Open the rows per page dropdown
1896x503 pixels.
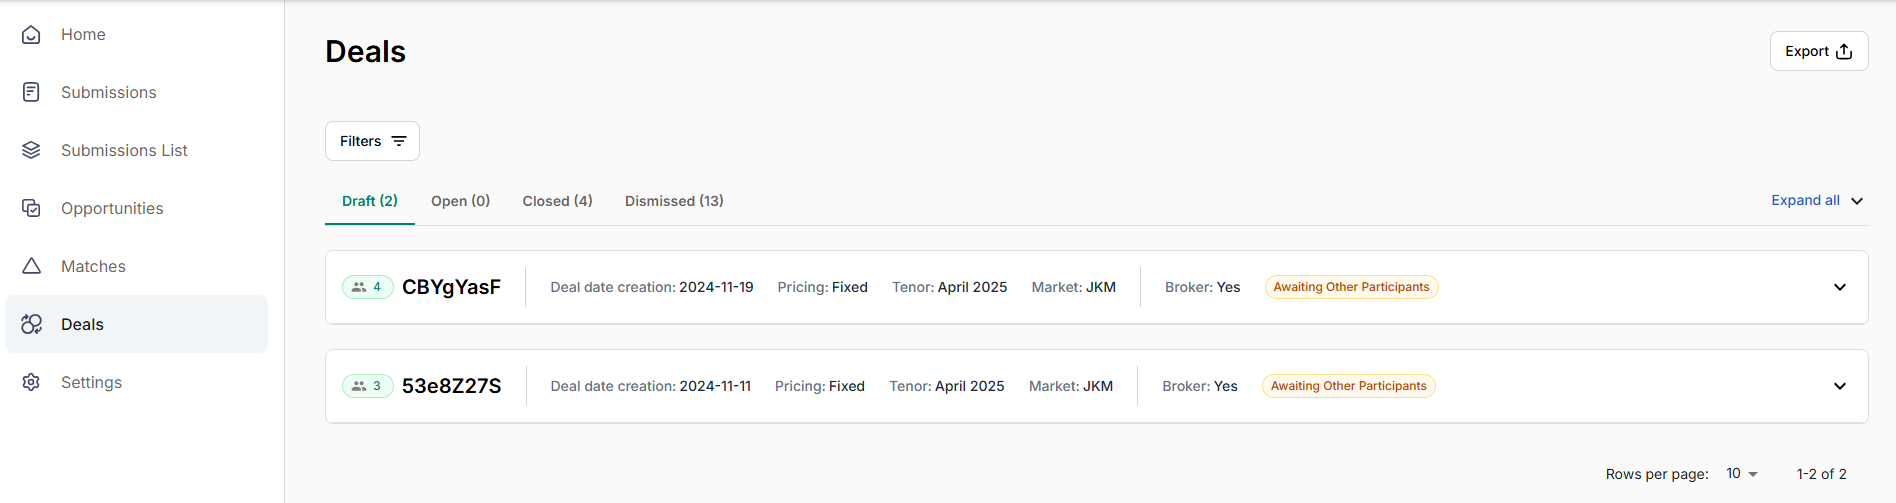(1741, 474)
